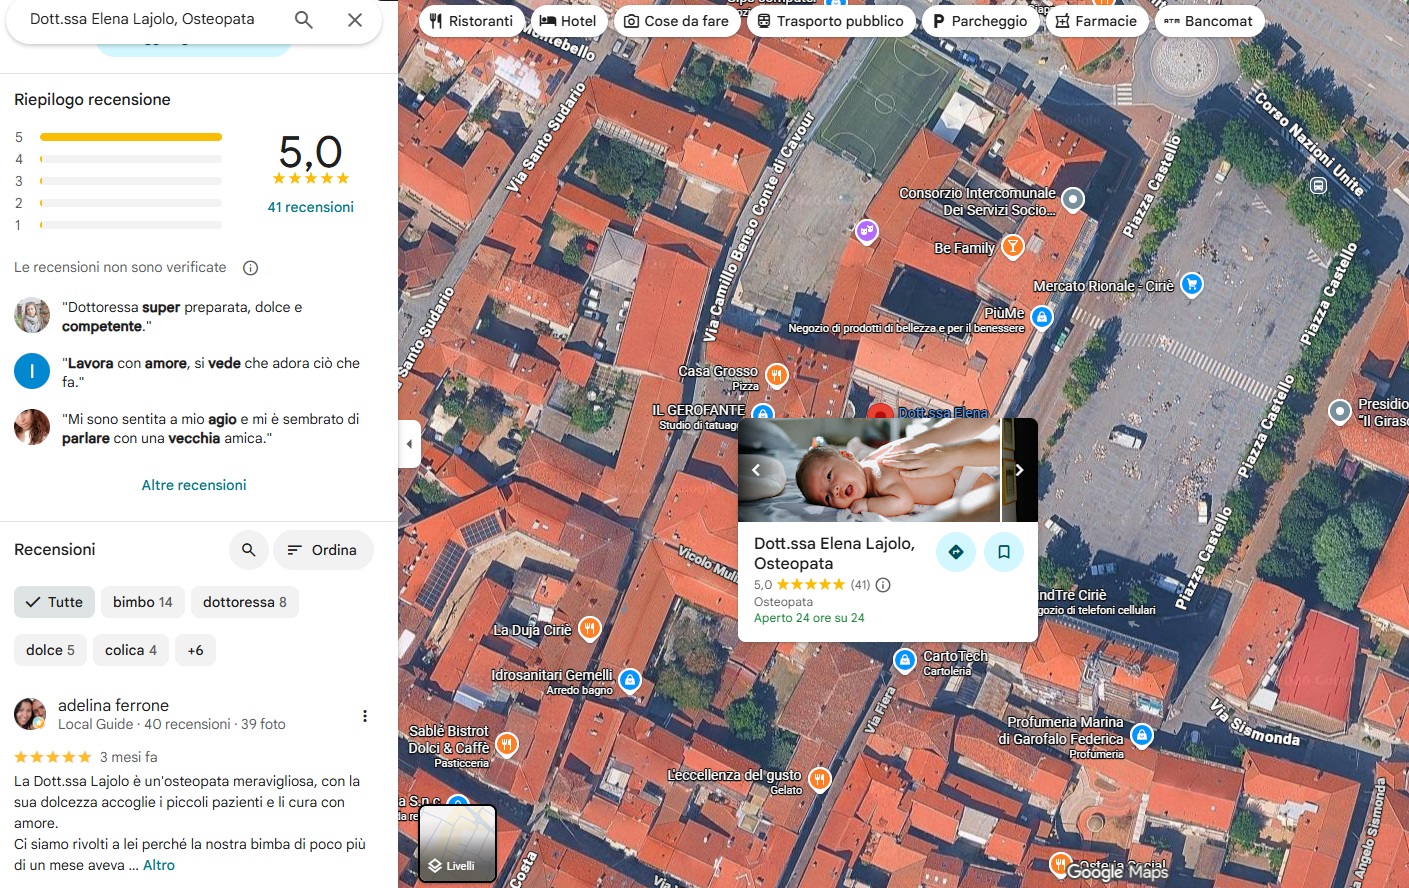Open the La Duja Ciriè restaurant pin

click(x=590, y=629)
